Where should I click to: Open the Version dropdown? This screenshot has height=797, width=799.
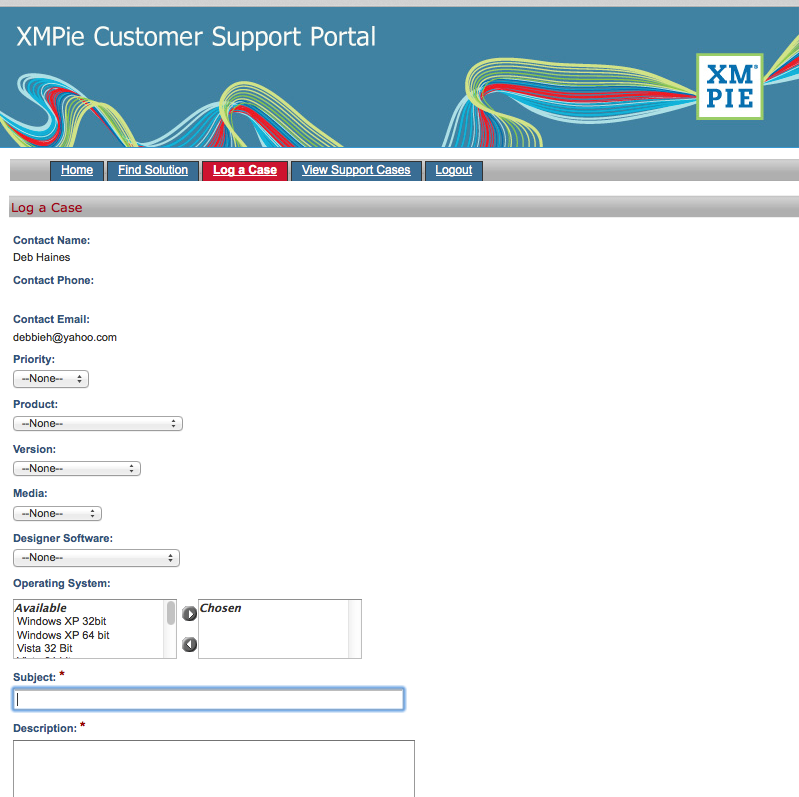(x=77, y=468)
